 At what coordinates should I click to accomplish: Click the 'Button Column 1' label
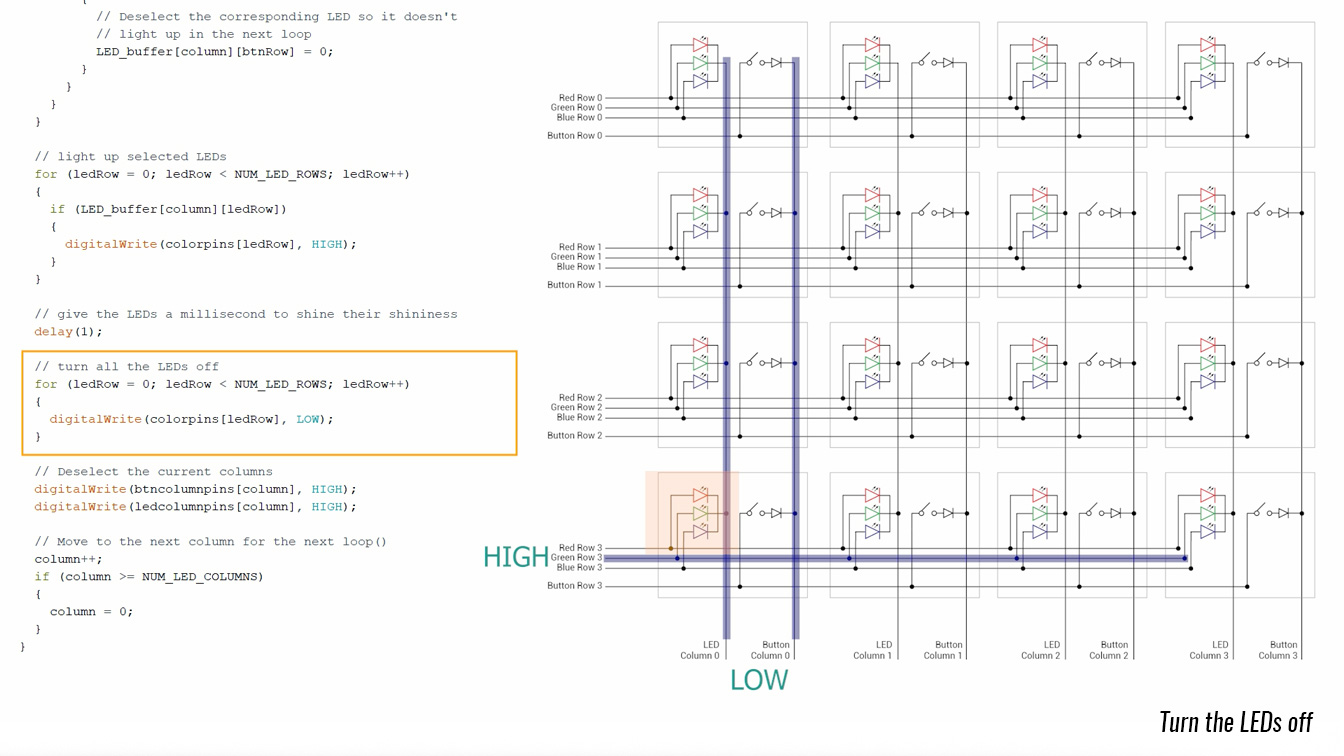(x=943, y=650)
